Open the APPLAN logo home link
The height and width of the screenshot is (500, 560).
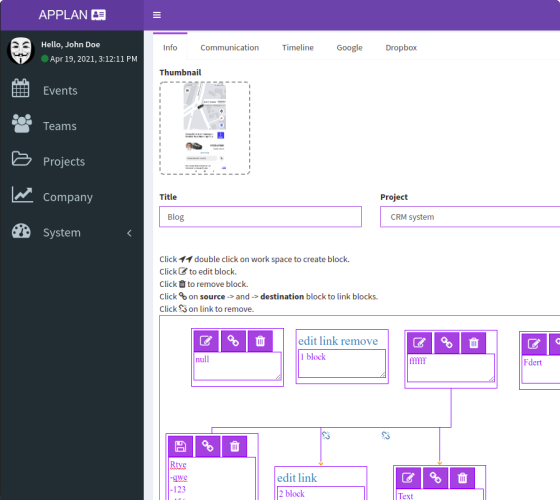click(x=72, y=15)
